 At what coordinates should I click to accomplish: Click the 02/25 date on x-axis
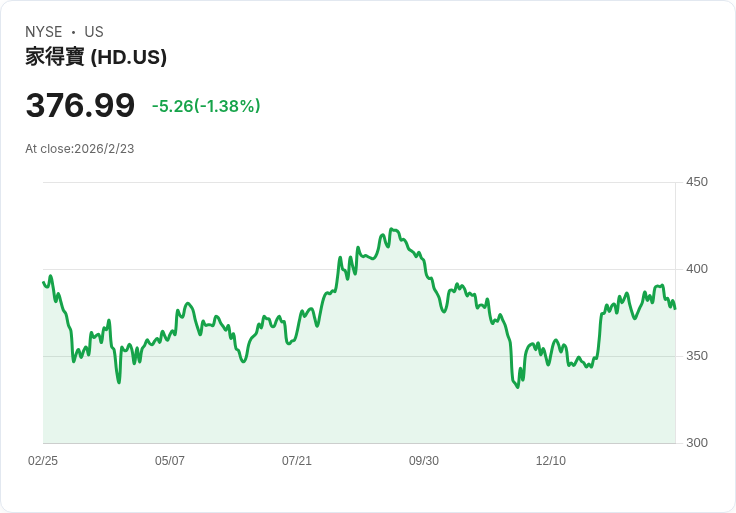(x=43, y=461)
